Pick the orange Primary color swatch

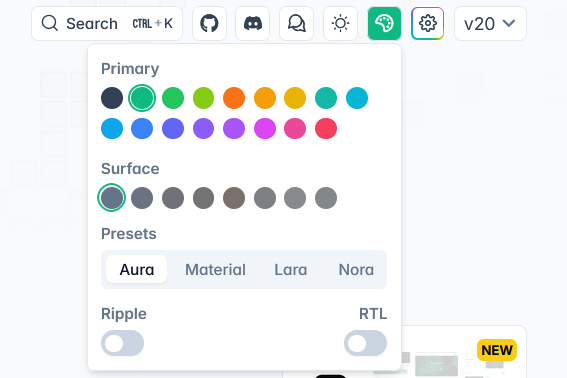[x=234, y=98]
